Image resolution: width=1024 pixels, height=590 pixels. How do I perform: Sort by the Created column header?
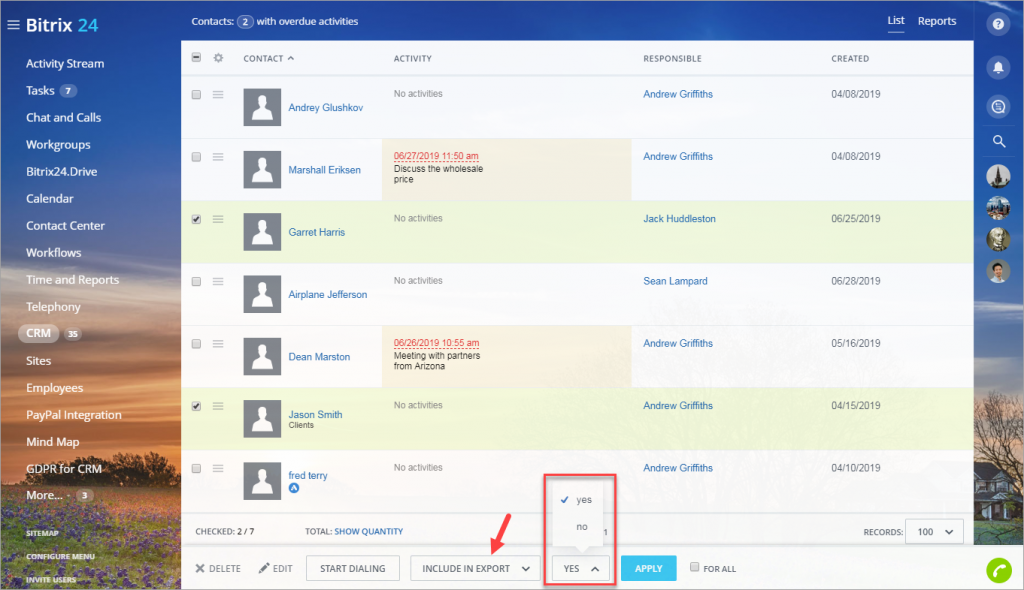click(x=850, y=58)
